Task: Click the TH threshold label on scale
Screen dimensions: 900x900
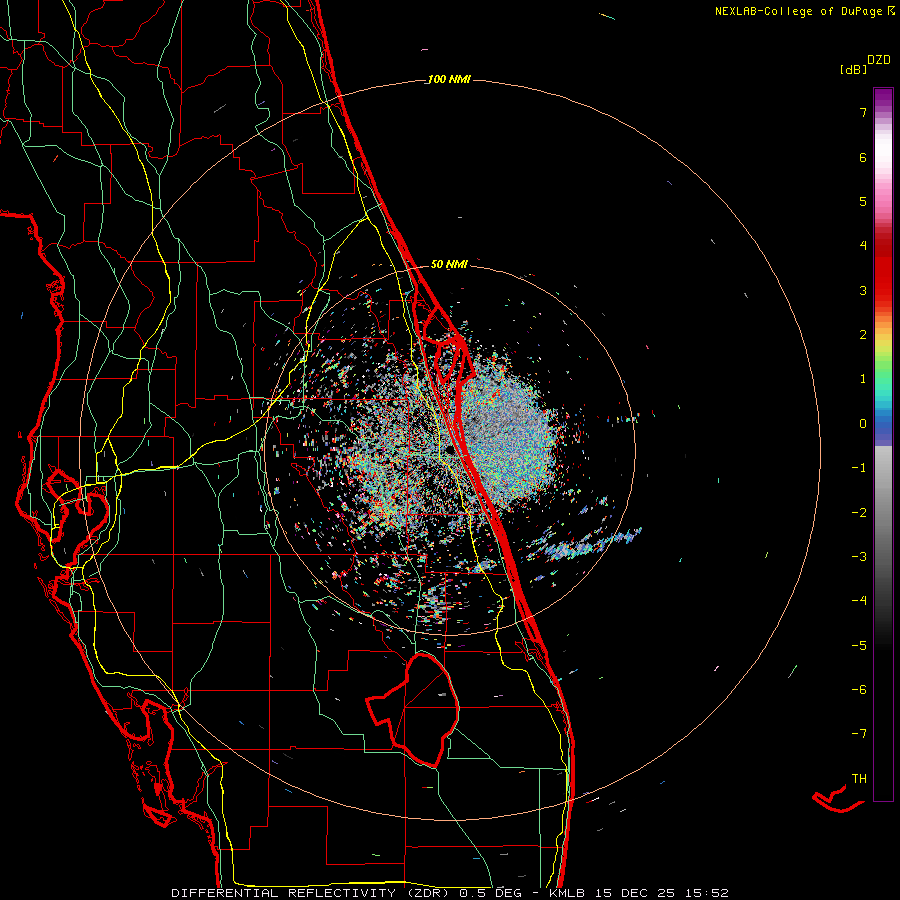Action: (859, 778)
